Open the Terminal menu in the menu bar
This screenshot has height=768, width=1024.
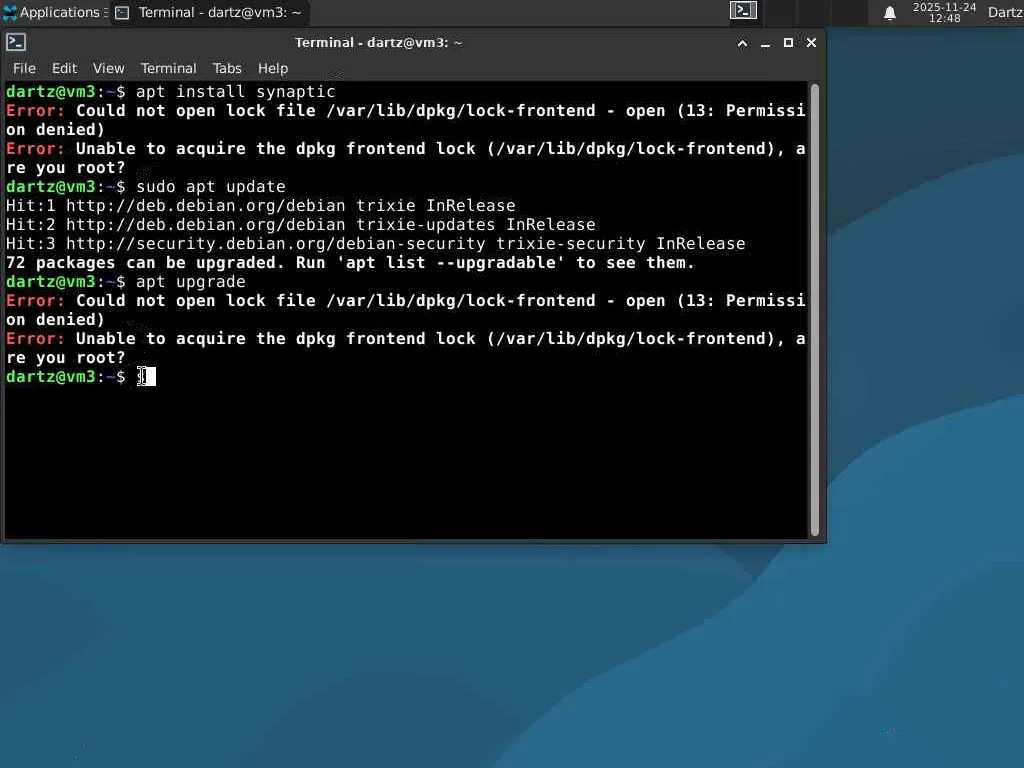pos(168,68)
